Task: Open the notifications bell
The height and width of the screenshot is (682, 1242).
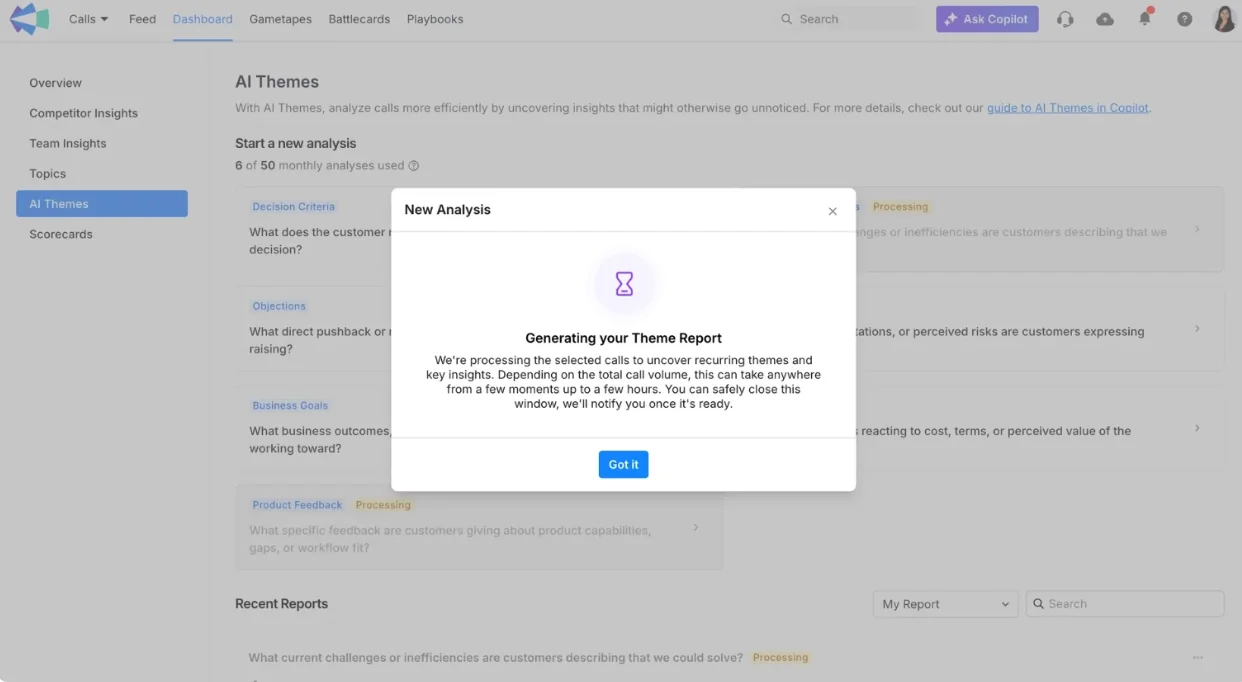Action: click(x=1145, y=18)
